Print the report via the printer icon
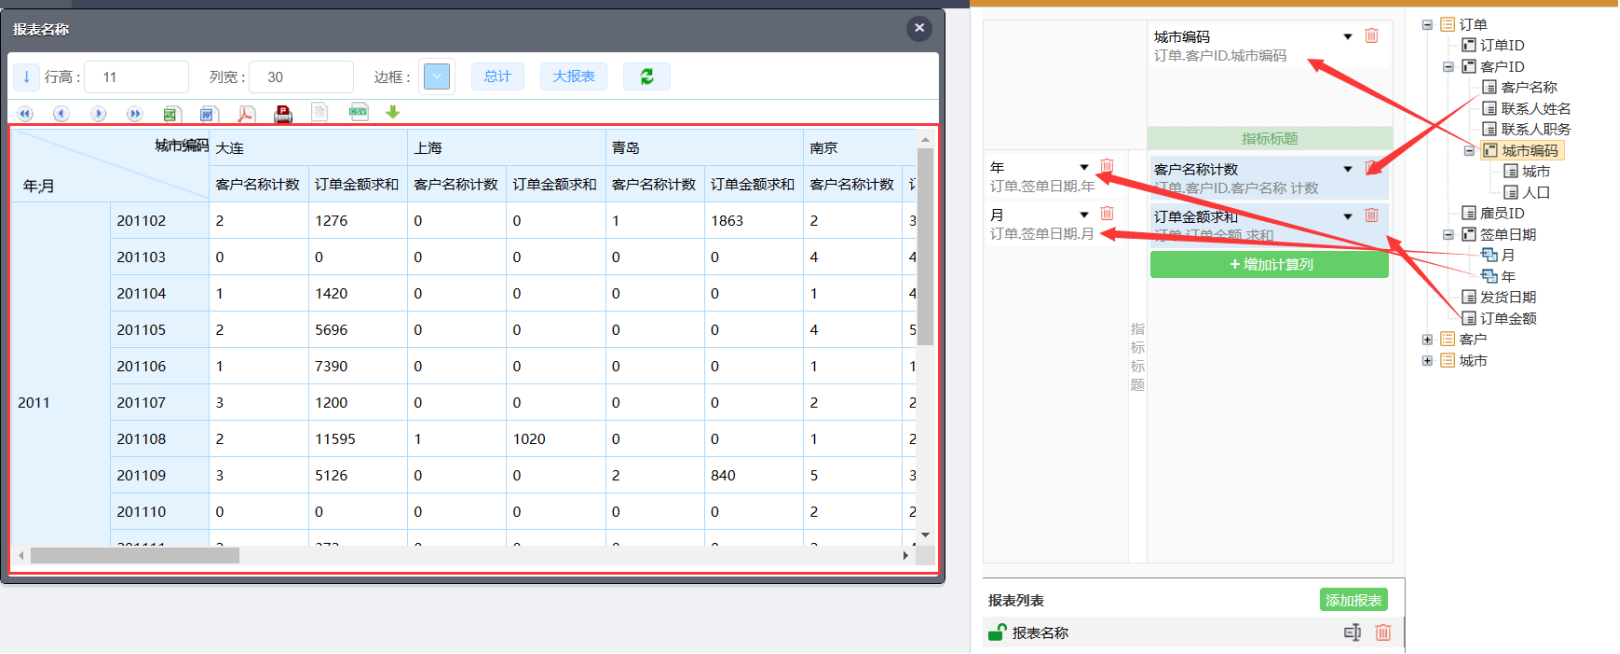The image size is (1620, 654). pos(283,114)
